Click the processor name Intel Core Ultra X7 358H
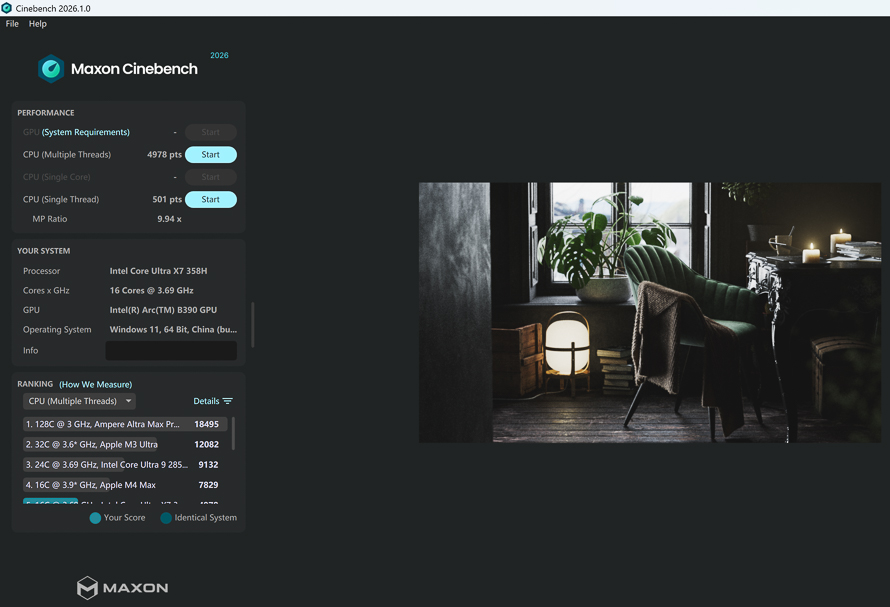Viewport: 890px width, 607px height. [158, 271]
